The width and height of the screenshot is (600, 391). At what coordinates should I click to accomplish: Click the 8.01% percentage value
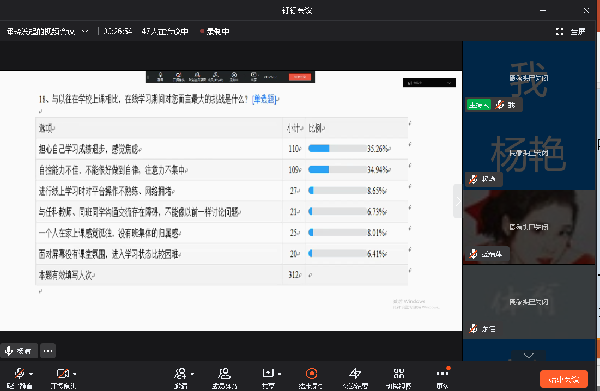(377, 233)
